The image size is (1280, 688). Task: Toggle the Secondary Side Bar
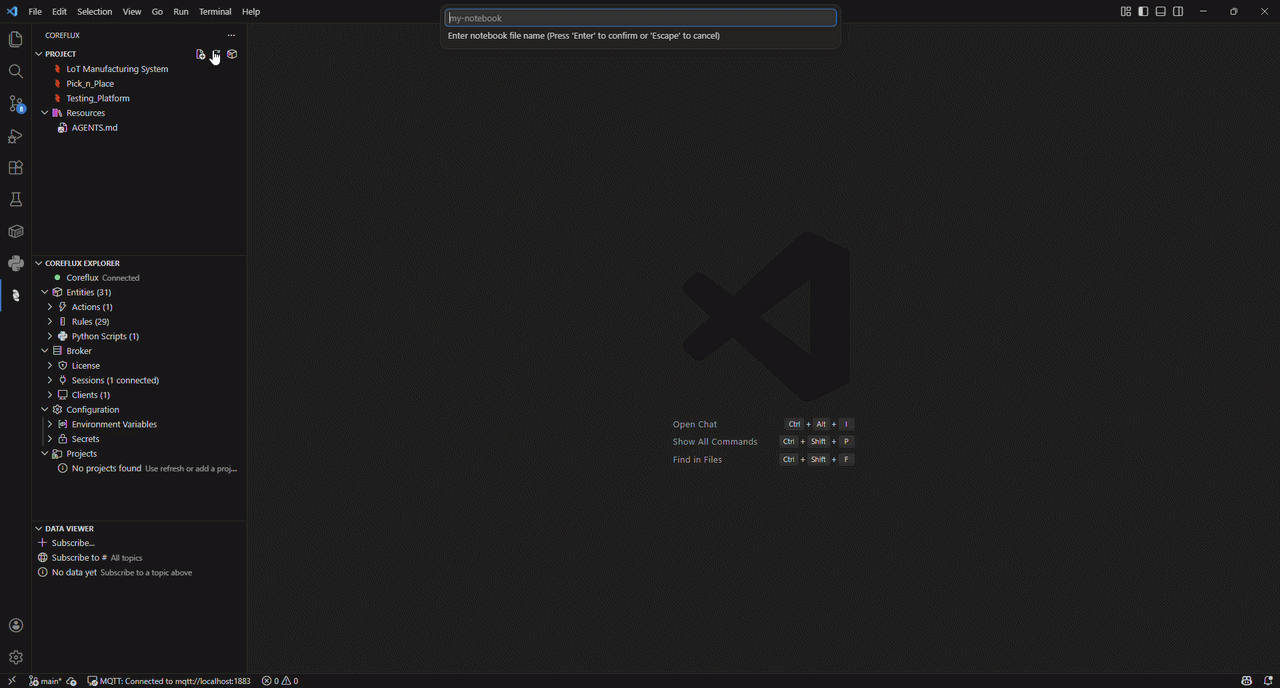(1177, 11)
